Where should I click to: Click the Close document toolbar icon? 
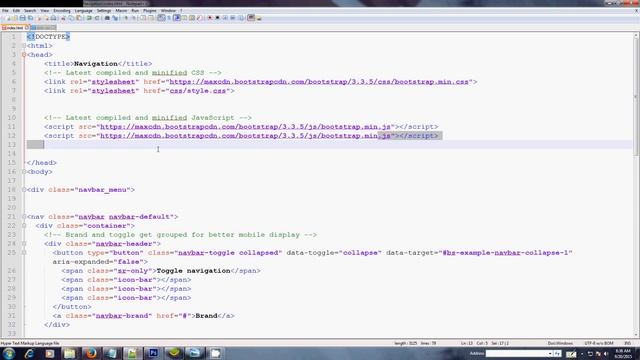(x=39, y=18)
